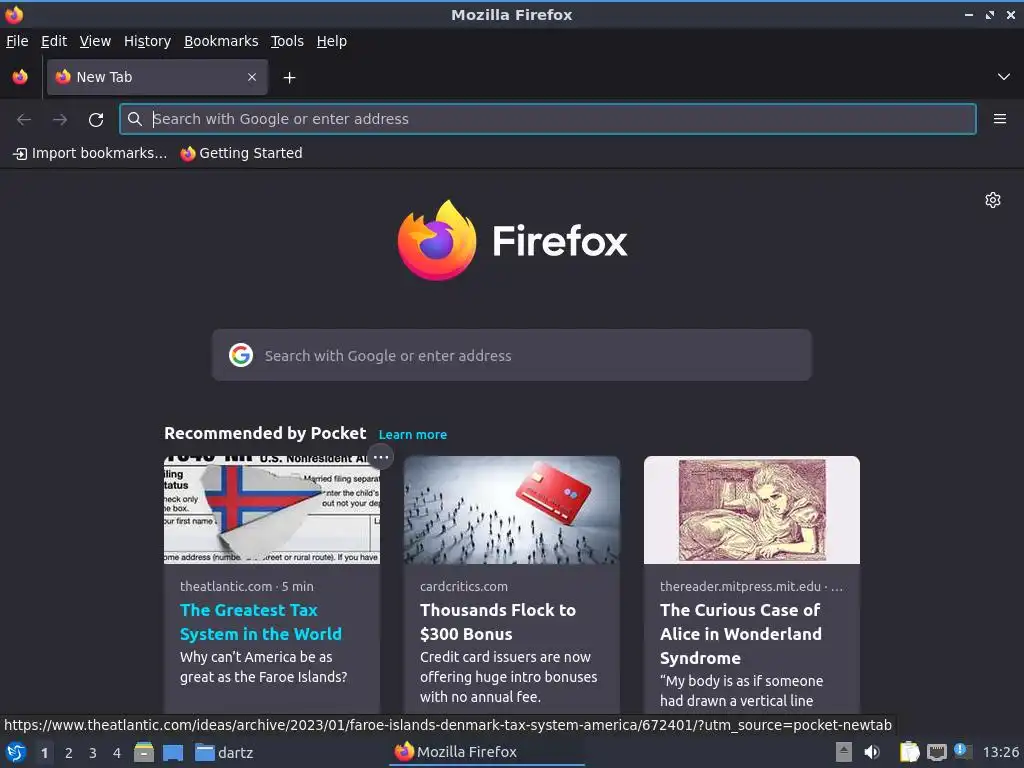Open Thousands Flock to $300 Bonus article
1024x768 pixels.
point(498,622)
